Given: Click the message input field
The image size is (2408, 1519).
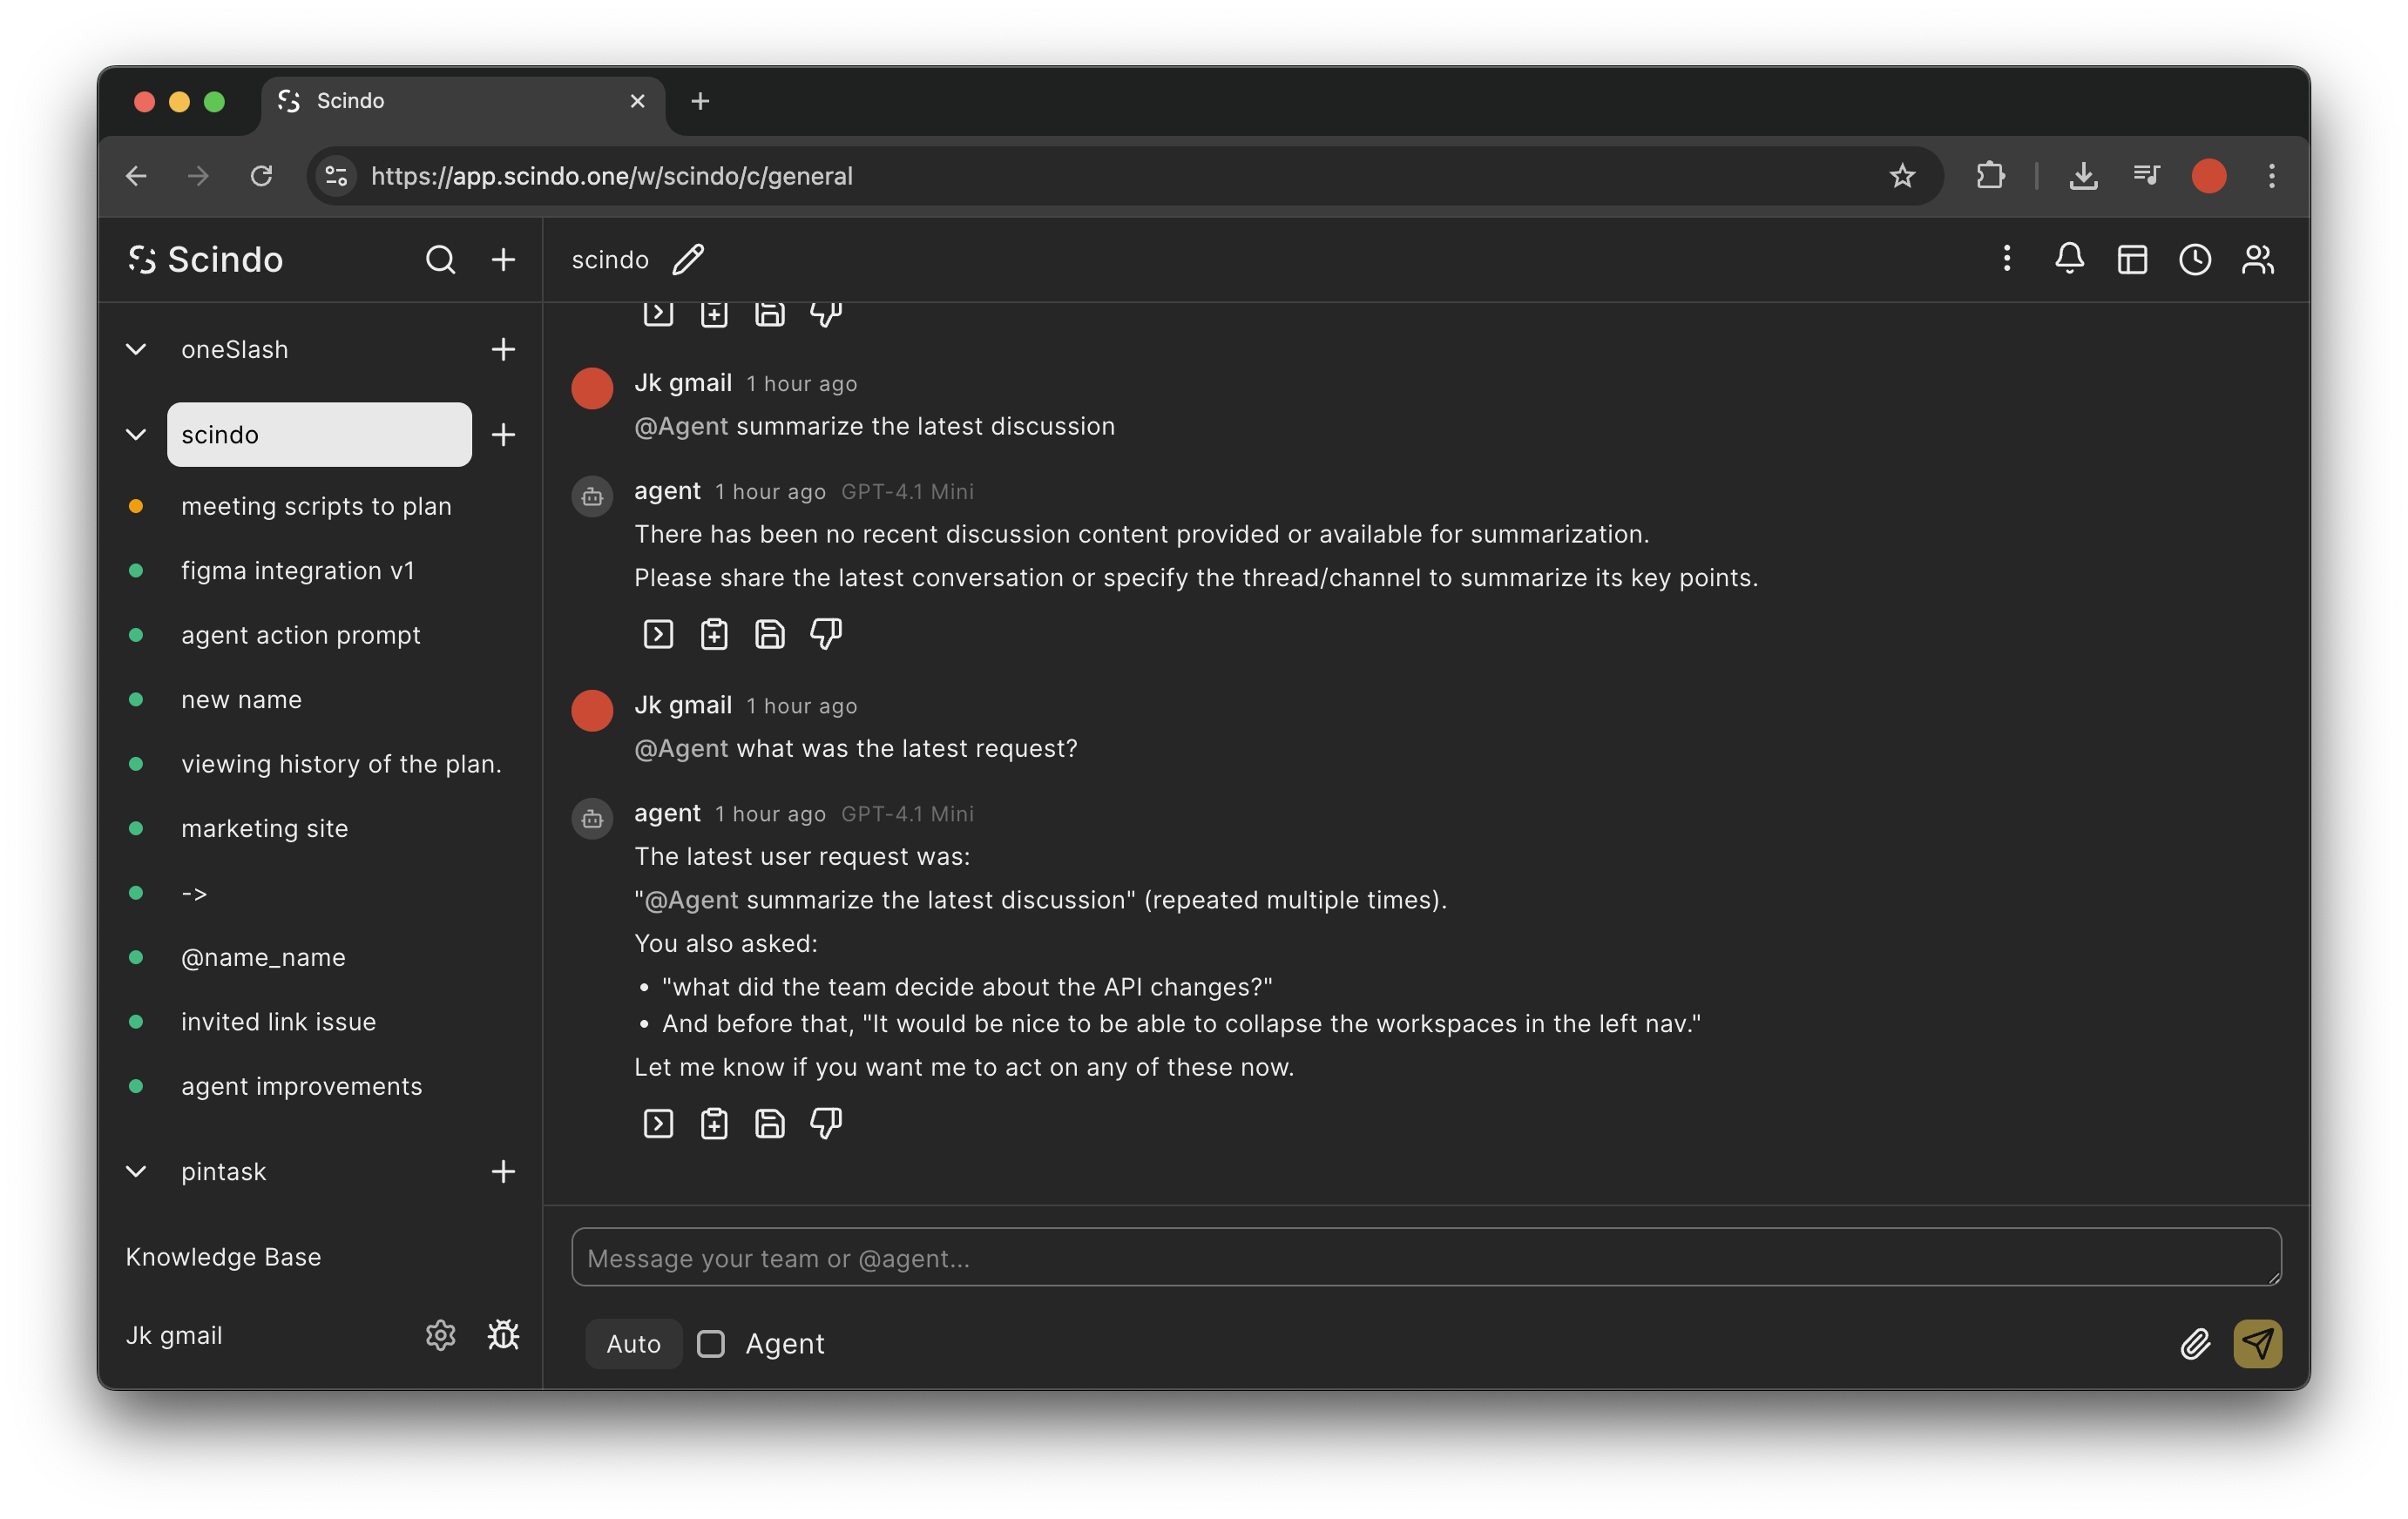Looking at the screenshot, I should 1425,1257.
